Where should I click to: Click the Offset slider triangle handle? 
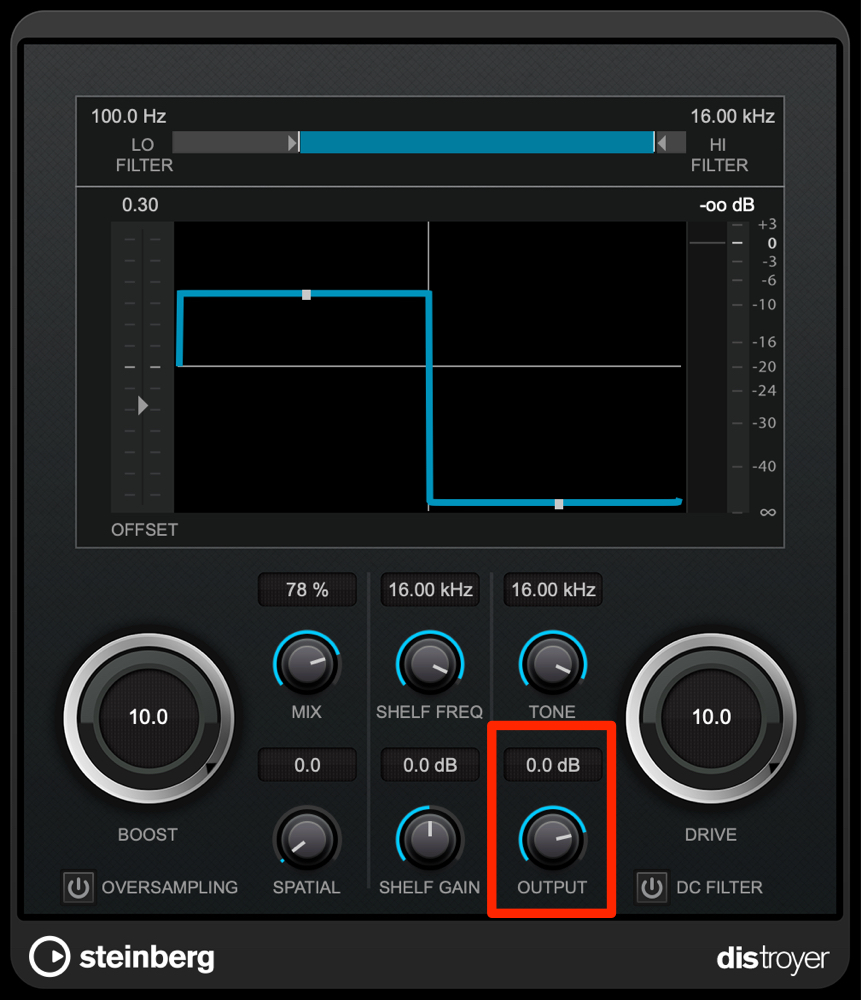143,406
